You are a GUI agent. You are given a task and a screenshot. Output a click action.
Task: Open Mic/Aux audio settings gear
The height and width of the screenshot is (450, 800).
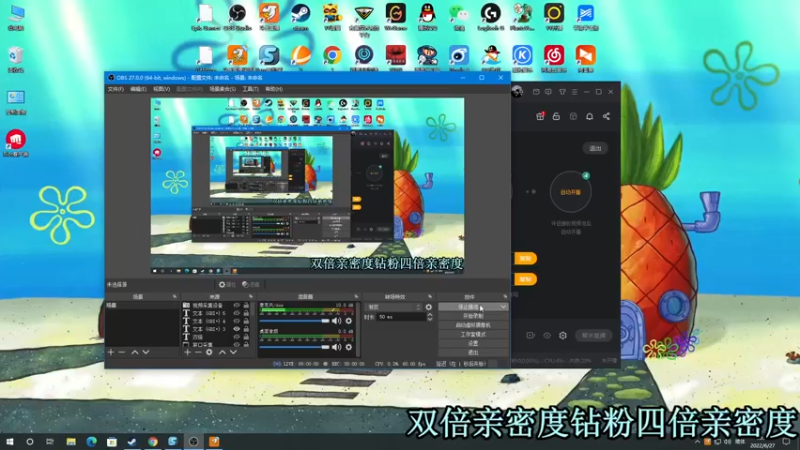(x=348, y=321)
